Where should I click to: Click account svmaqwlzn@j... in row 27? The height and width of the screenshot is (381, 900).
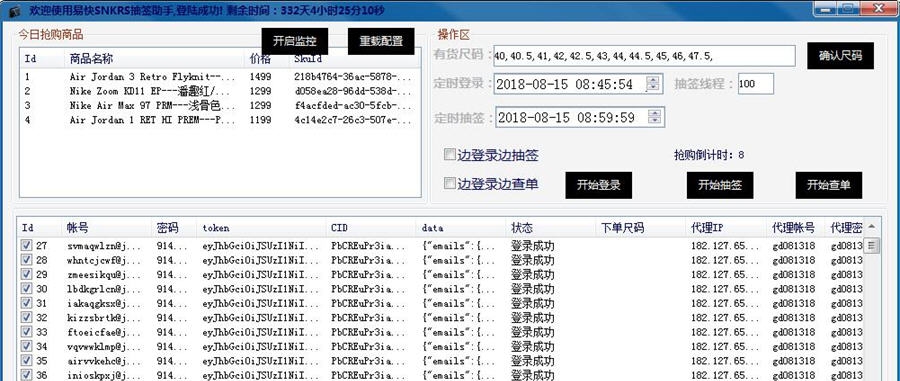point(103,246)
